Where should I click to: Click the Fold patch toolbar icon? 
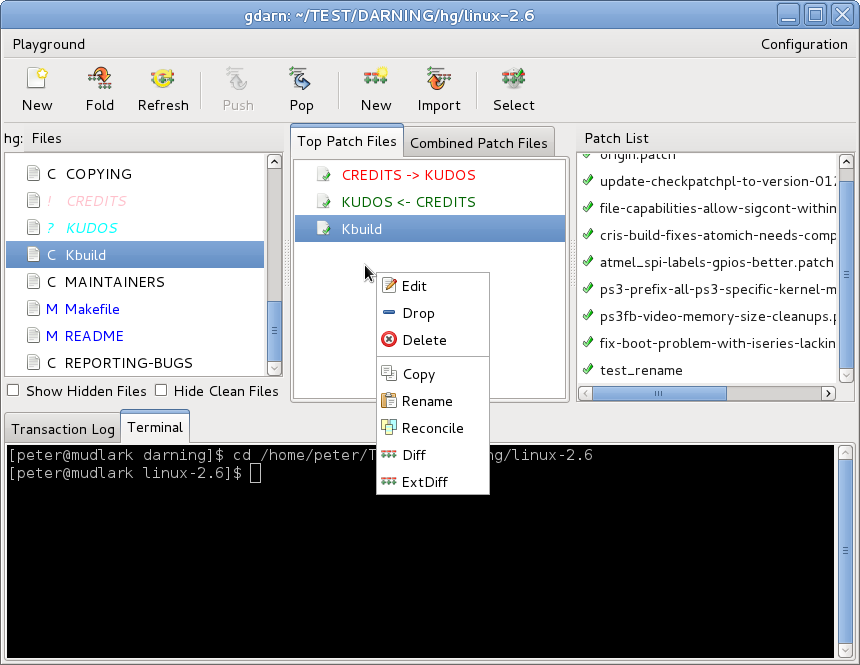point(100,80)
